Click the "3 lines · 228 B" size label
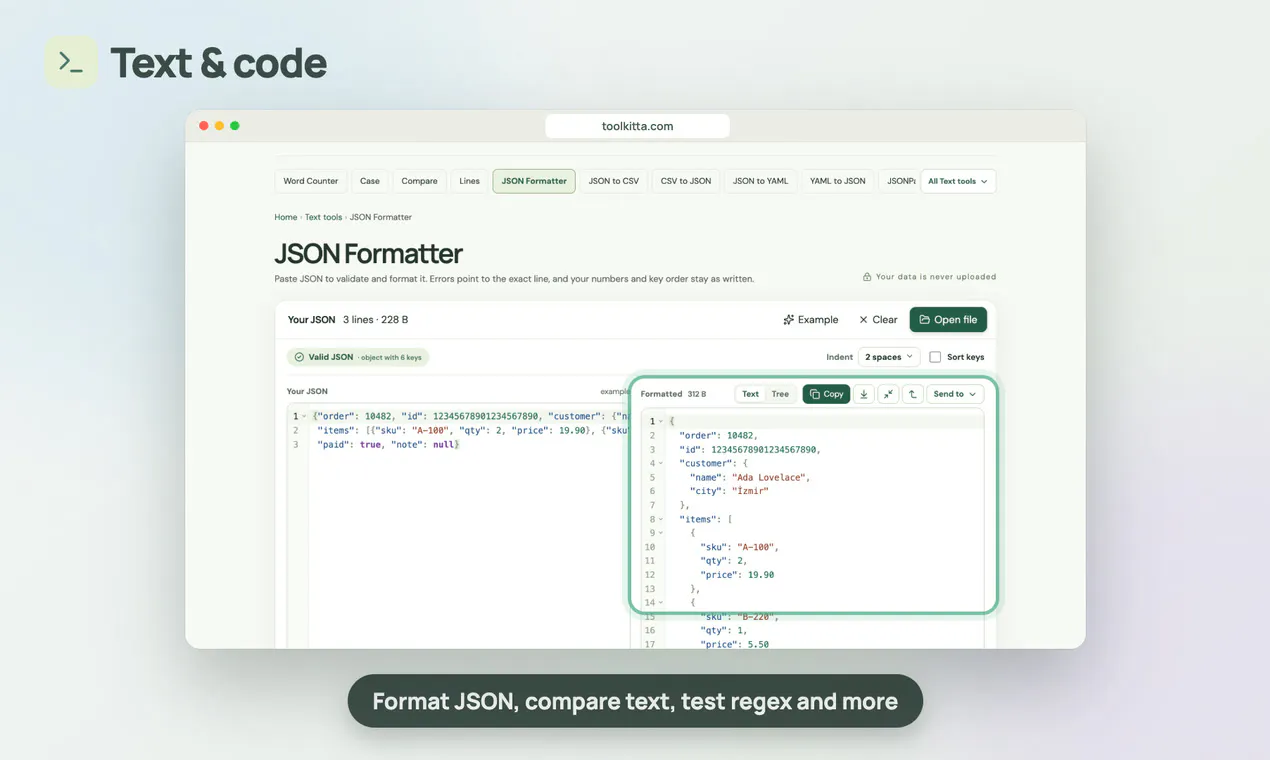Viewport: 1270px width, 760px height. (x=375, y=320)
